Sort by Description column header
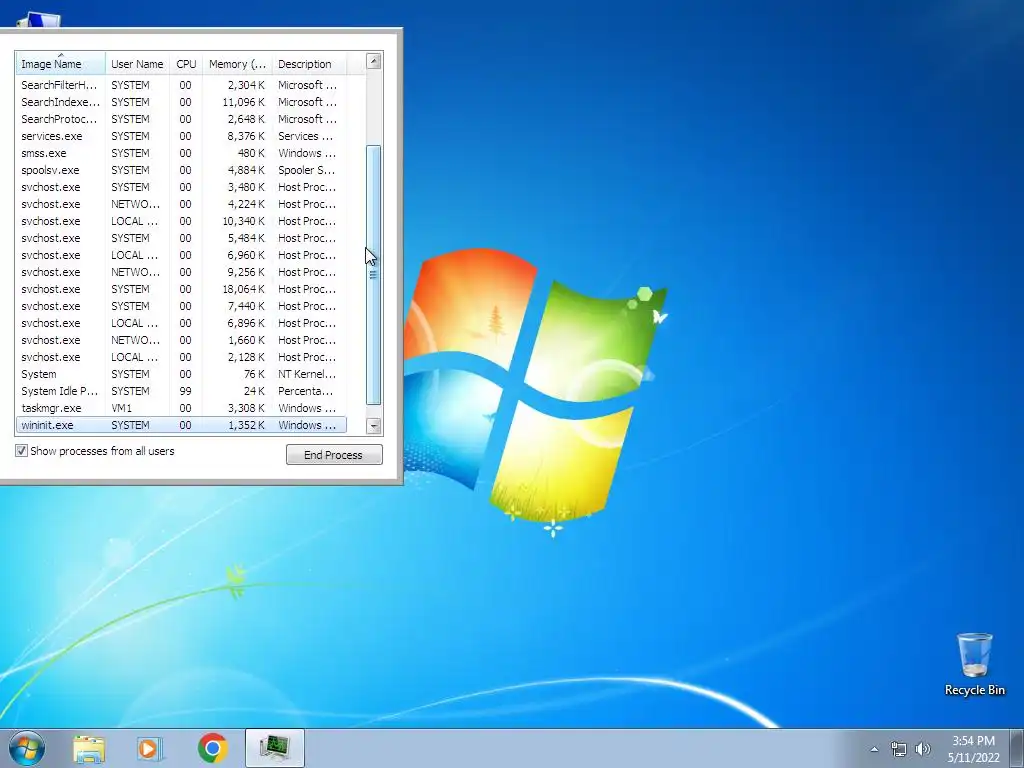 pos(310,63)
